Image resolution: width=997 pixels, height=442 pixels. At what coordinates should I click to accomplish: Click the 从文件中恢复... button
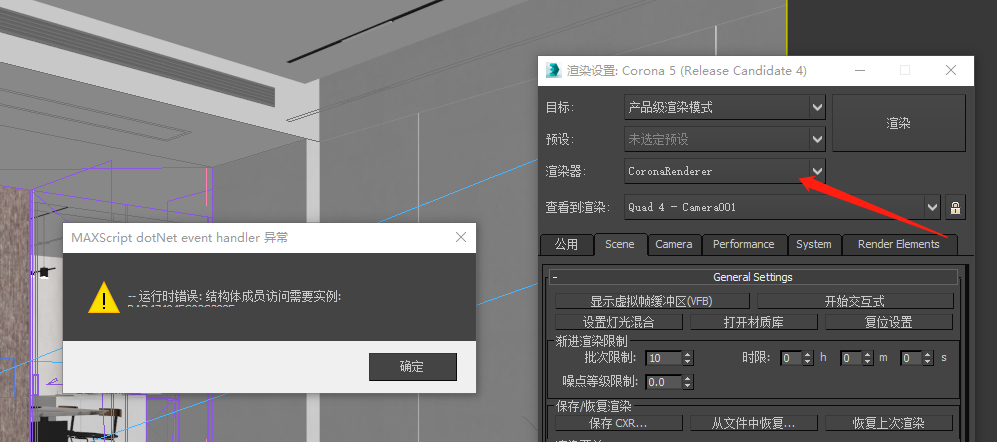(x=753, y=423)
